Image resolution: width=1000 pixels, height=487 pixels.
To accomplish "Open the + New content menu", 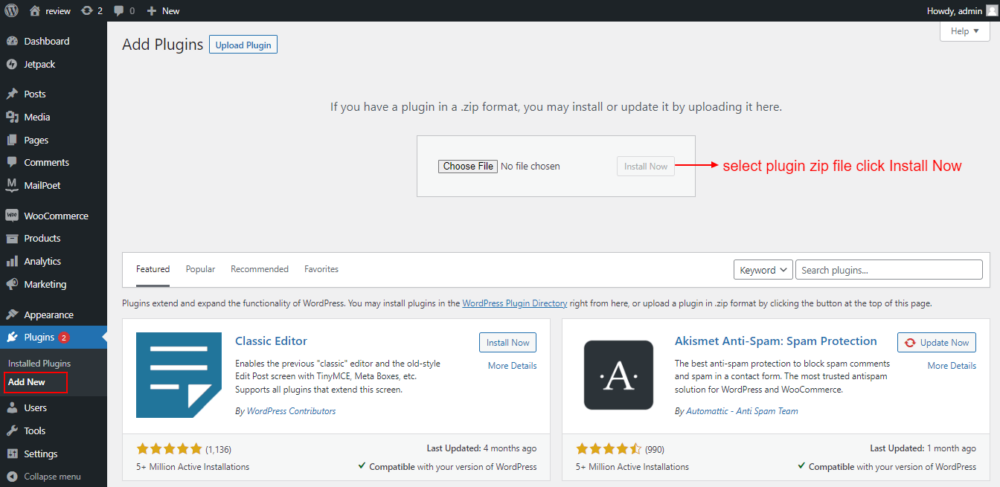I will (x=163, y=11).
